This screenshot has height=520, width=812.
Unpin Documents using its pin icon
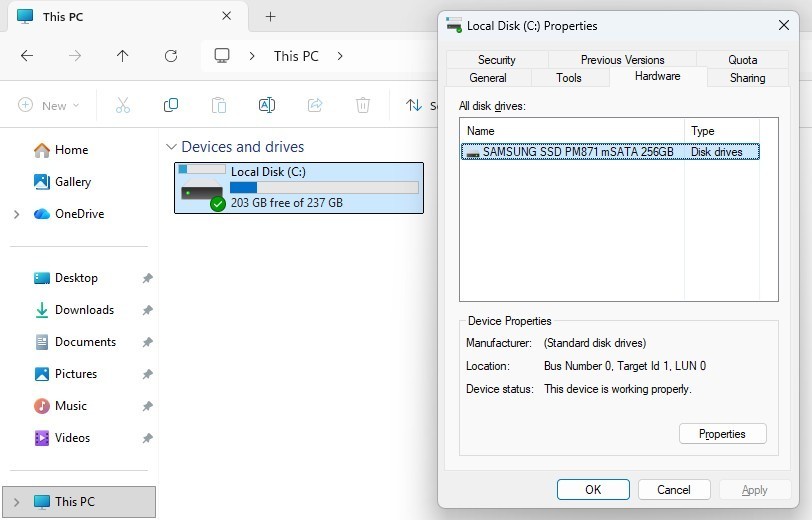click(148, 342)
